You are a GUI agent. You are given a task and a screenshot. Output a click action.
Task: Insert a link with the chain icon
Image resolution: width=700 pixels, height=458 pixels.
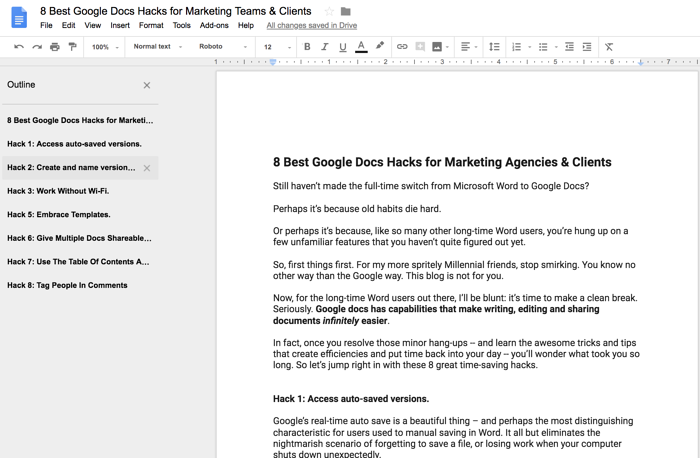pyautogui.click(x=402, y=46)
